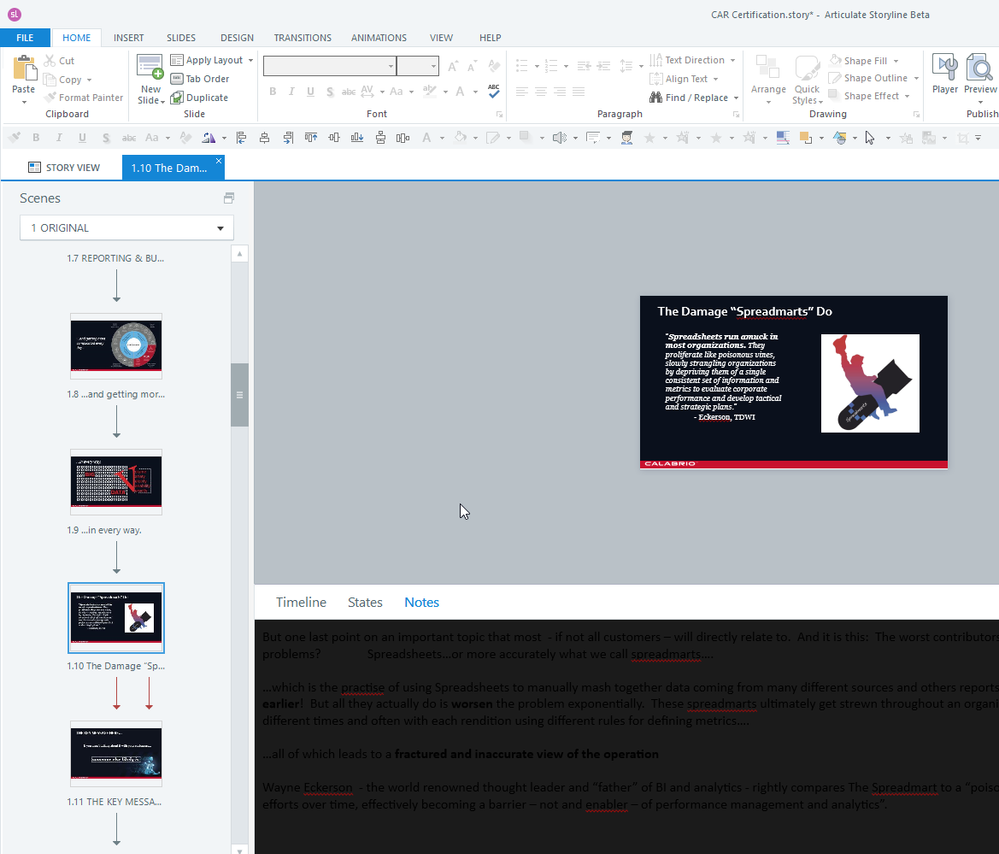
Task: Switch to the INSERT ribbon tab
Action: (128, 38)
